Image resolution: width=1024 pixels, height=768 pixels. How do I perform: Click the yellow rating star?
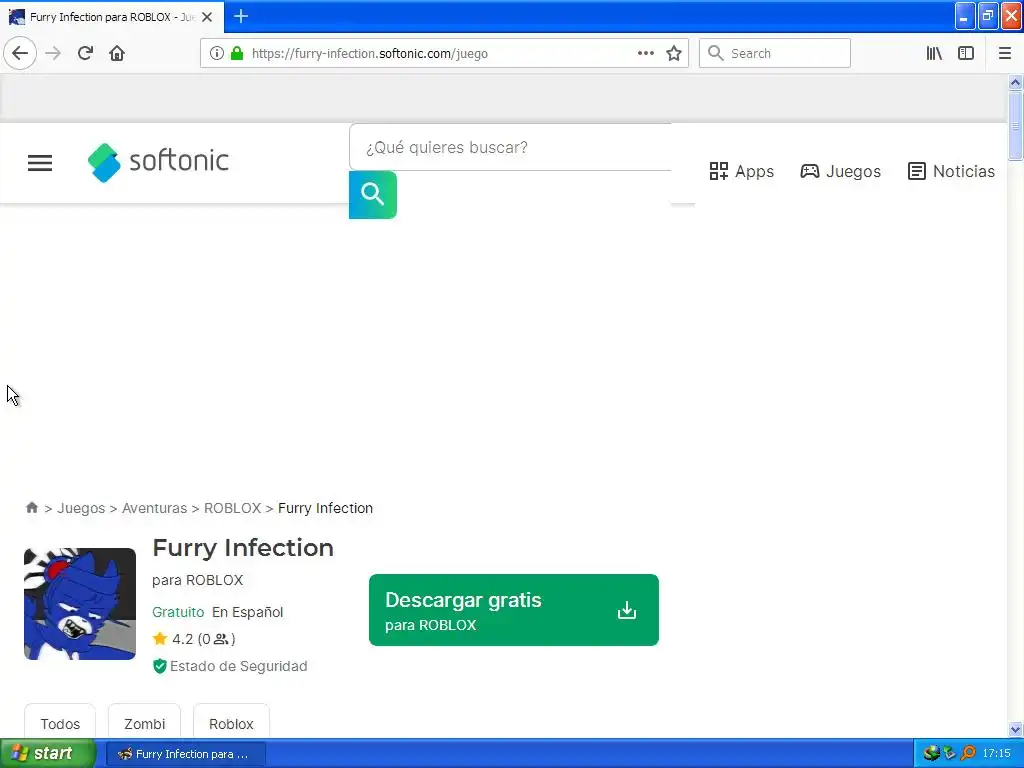pos(160,639)
